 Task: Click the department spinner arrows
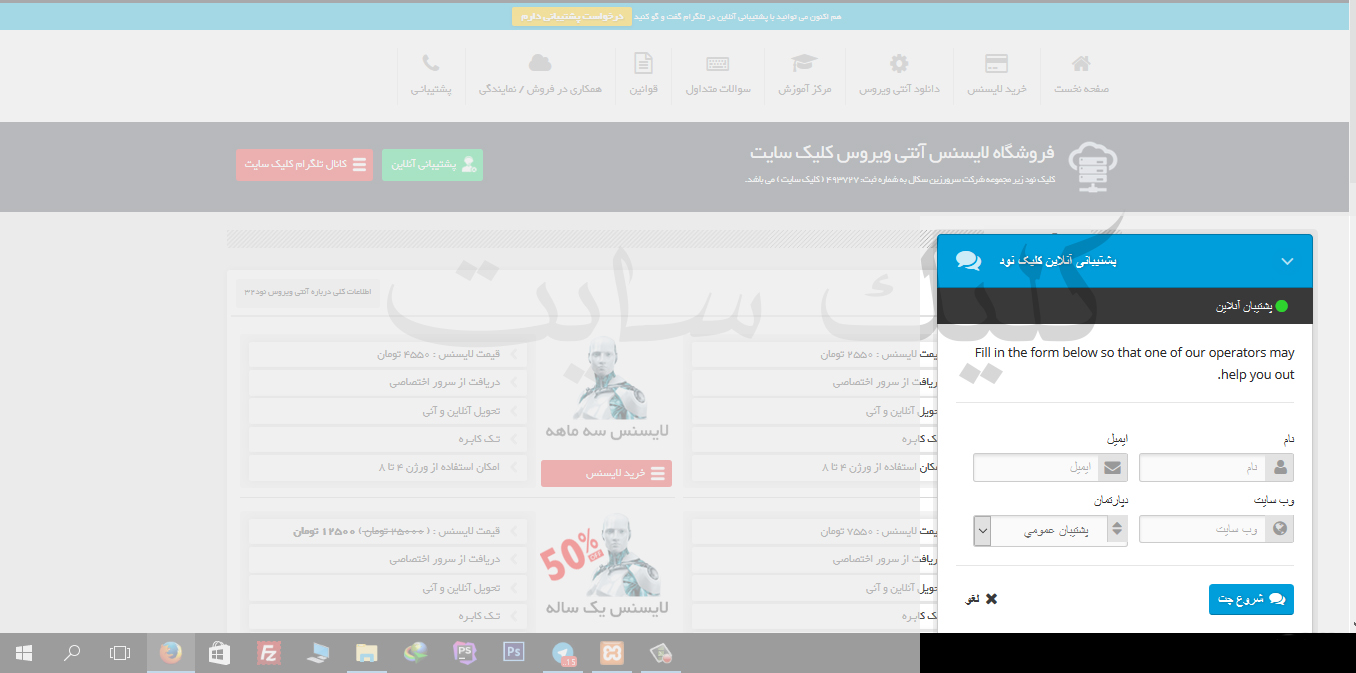[1116, 531]
